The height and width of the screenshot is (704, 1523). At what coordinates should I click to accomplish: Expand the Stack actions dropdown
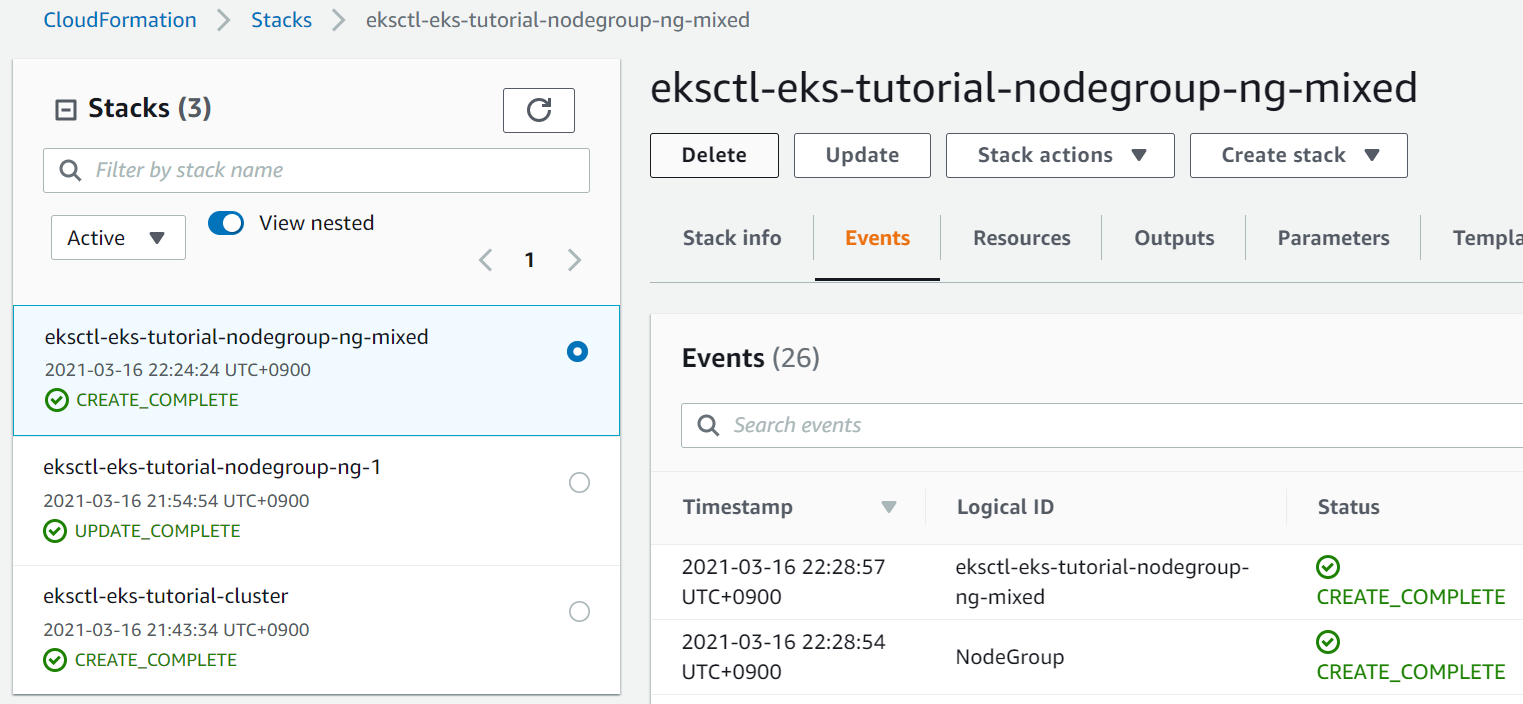tap(1060, 155)
